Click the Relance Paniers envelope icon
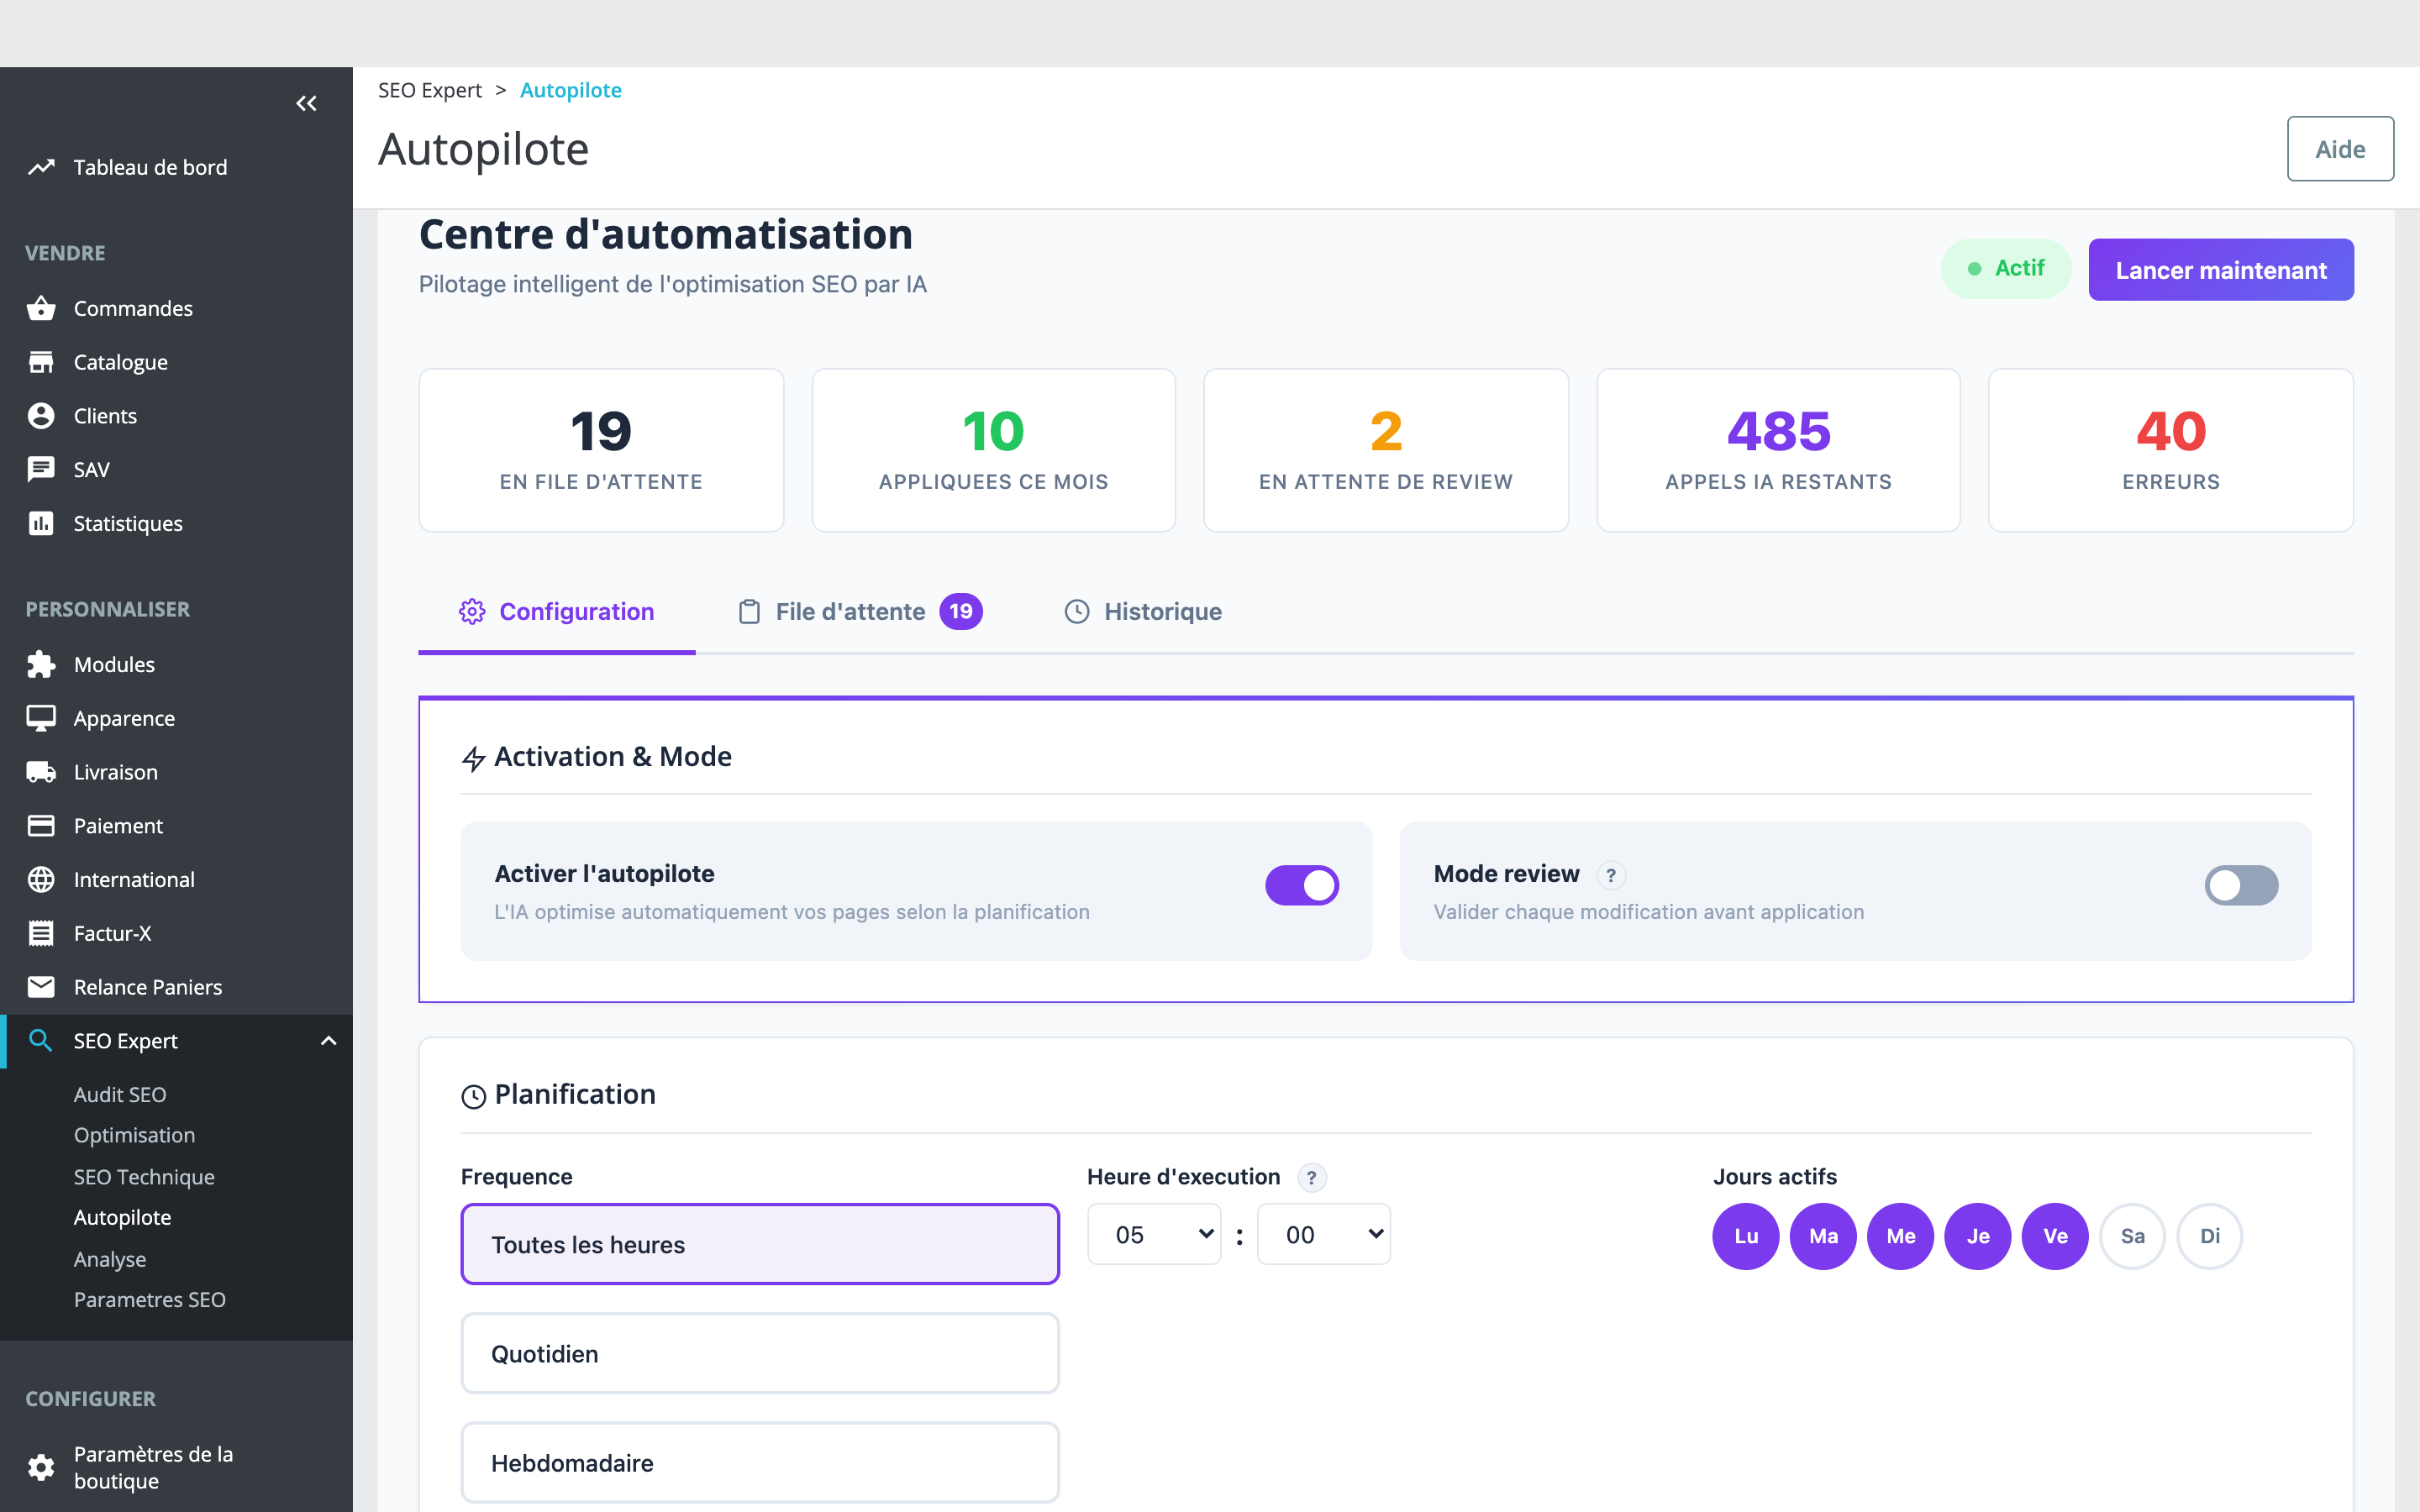This screenshot has width=2420, height=1512. tap(41, 987)
